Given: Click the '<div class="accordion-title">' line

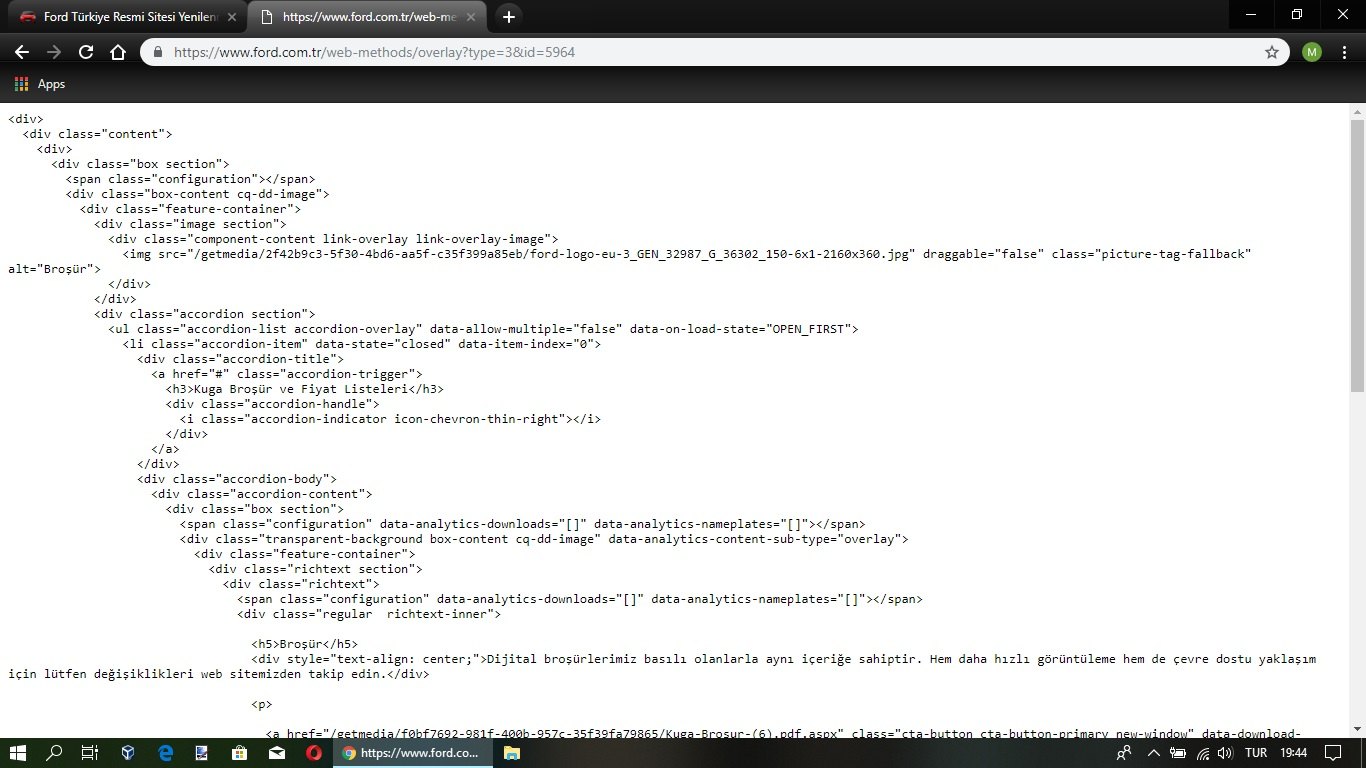Looking at the screenshot, I should coord(241,359).
